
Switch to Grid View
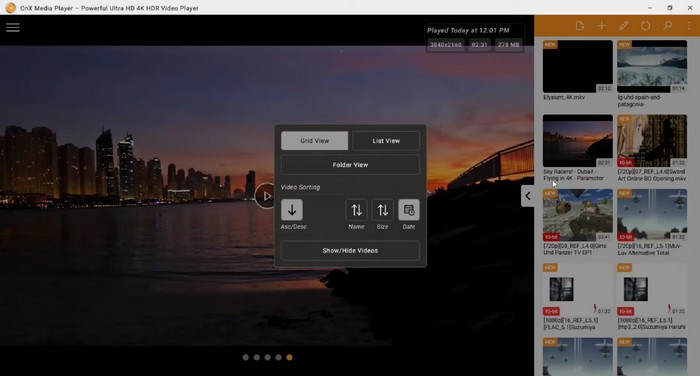tap(315, 141)
